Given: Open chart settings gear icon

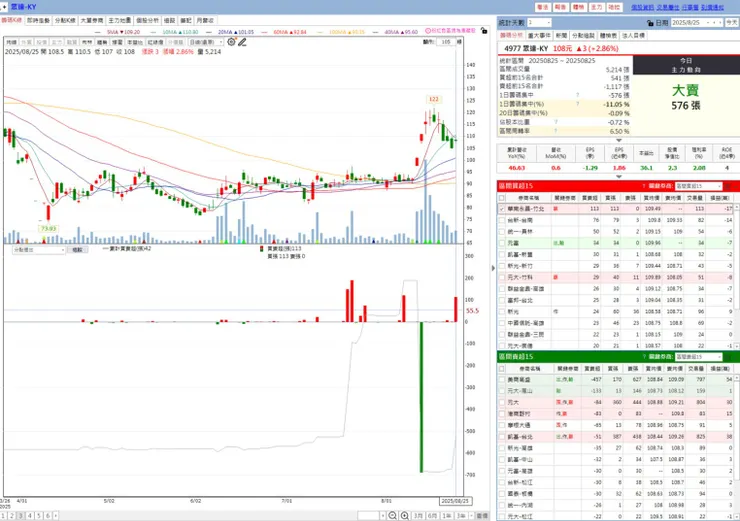Looking at the screenshot, I should click(x=231, y=42).
